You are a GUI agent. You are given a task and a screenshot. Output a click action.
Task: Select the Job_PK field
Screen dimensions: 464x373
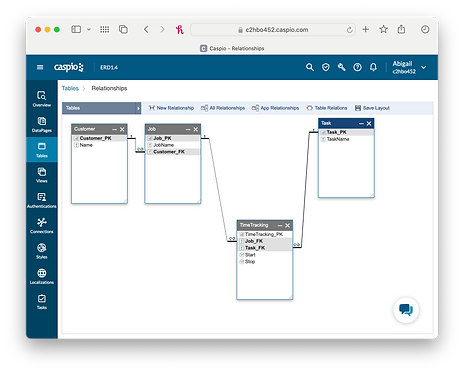pyautogui.click(x=173, y=138)
